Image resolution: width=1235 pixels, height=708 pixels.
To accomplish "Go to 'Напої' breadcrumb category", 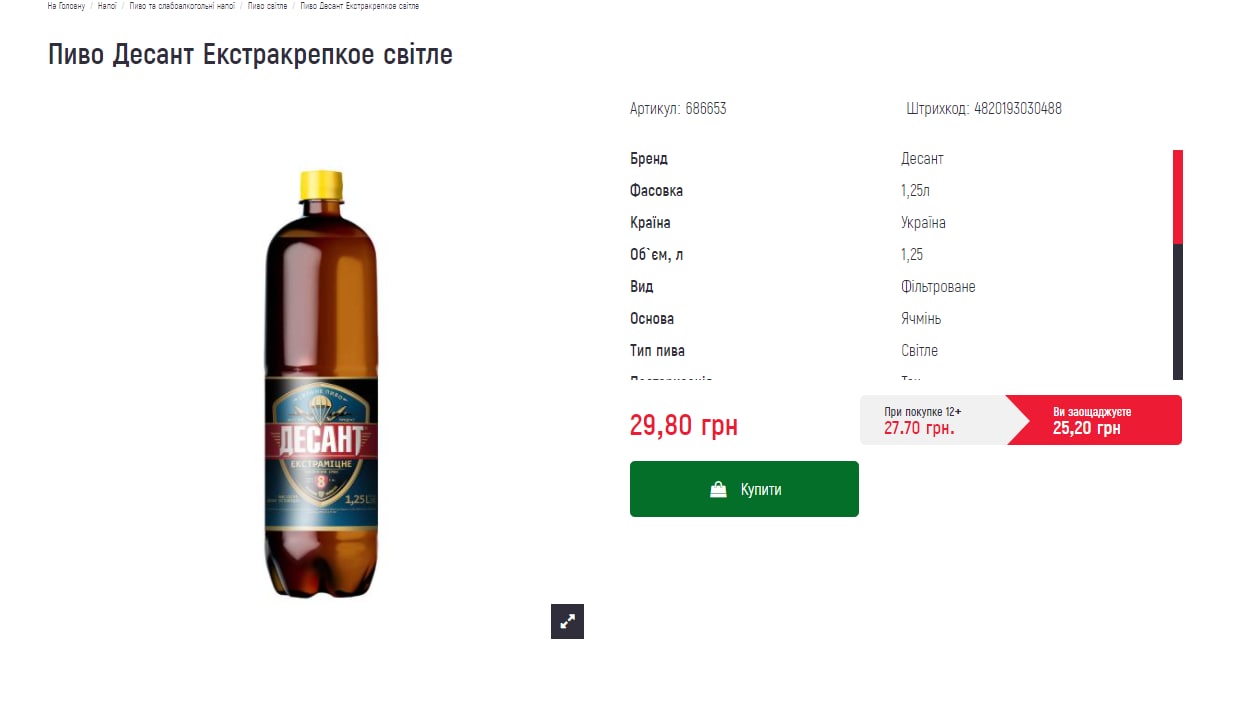I will (x=108, y=6).
